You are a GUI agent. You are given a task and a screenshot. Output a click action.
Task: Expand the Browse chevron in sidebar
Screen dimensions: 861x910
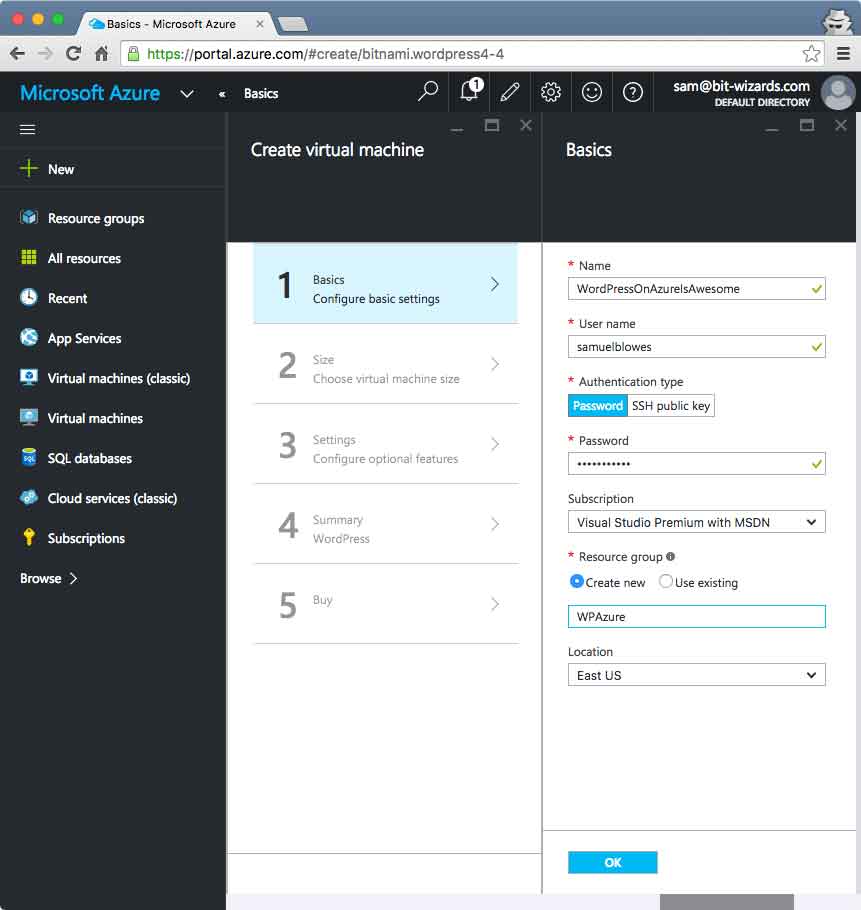coord(74,578)
